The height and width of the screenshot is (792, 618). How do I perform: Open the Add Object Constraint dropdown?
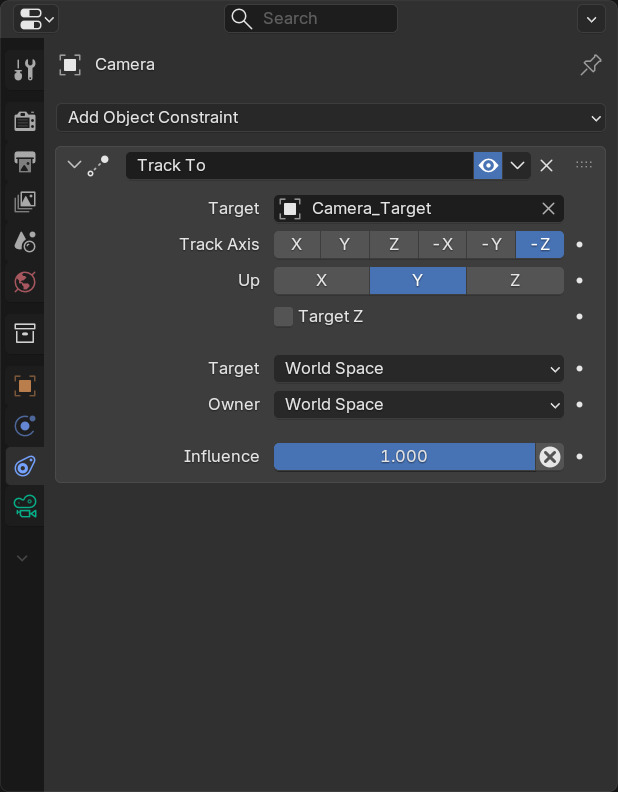[331, 118]
